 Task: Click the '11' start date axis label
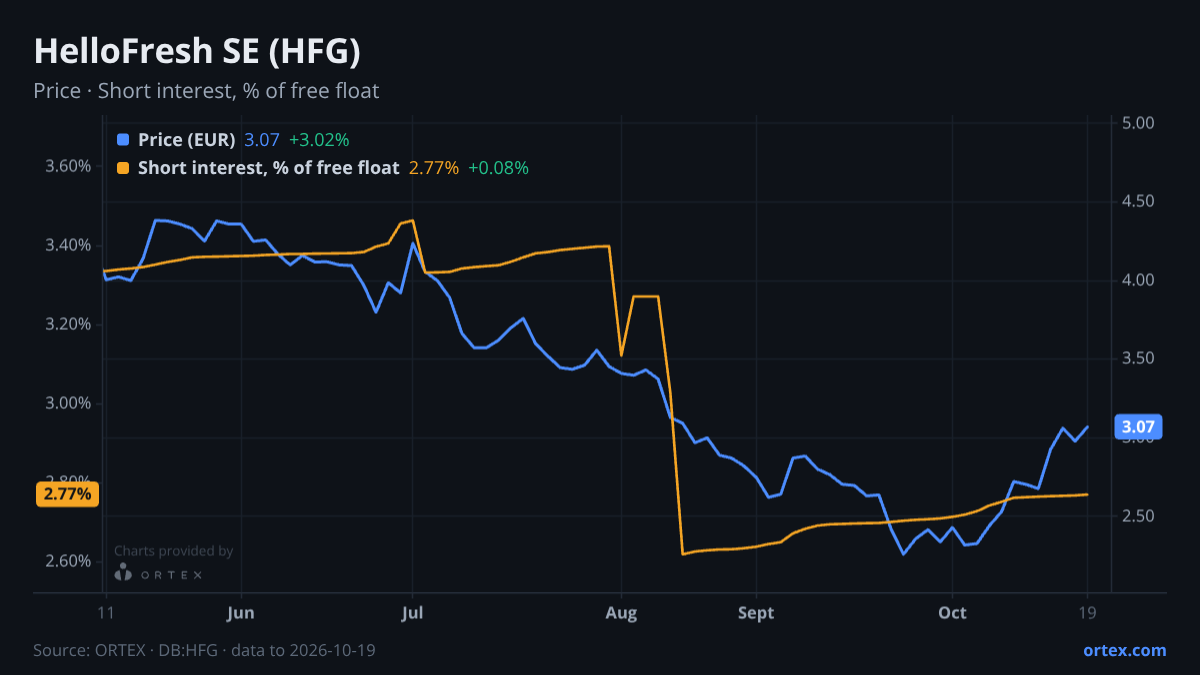point(105,613)
